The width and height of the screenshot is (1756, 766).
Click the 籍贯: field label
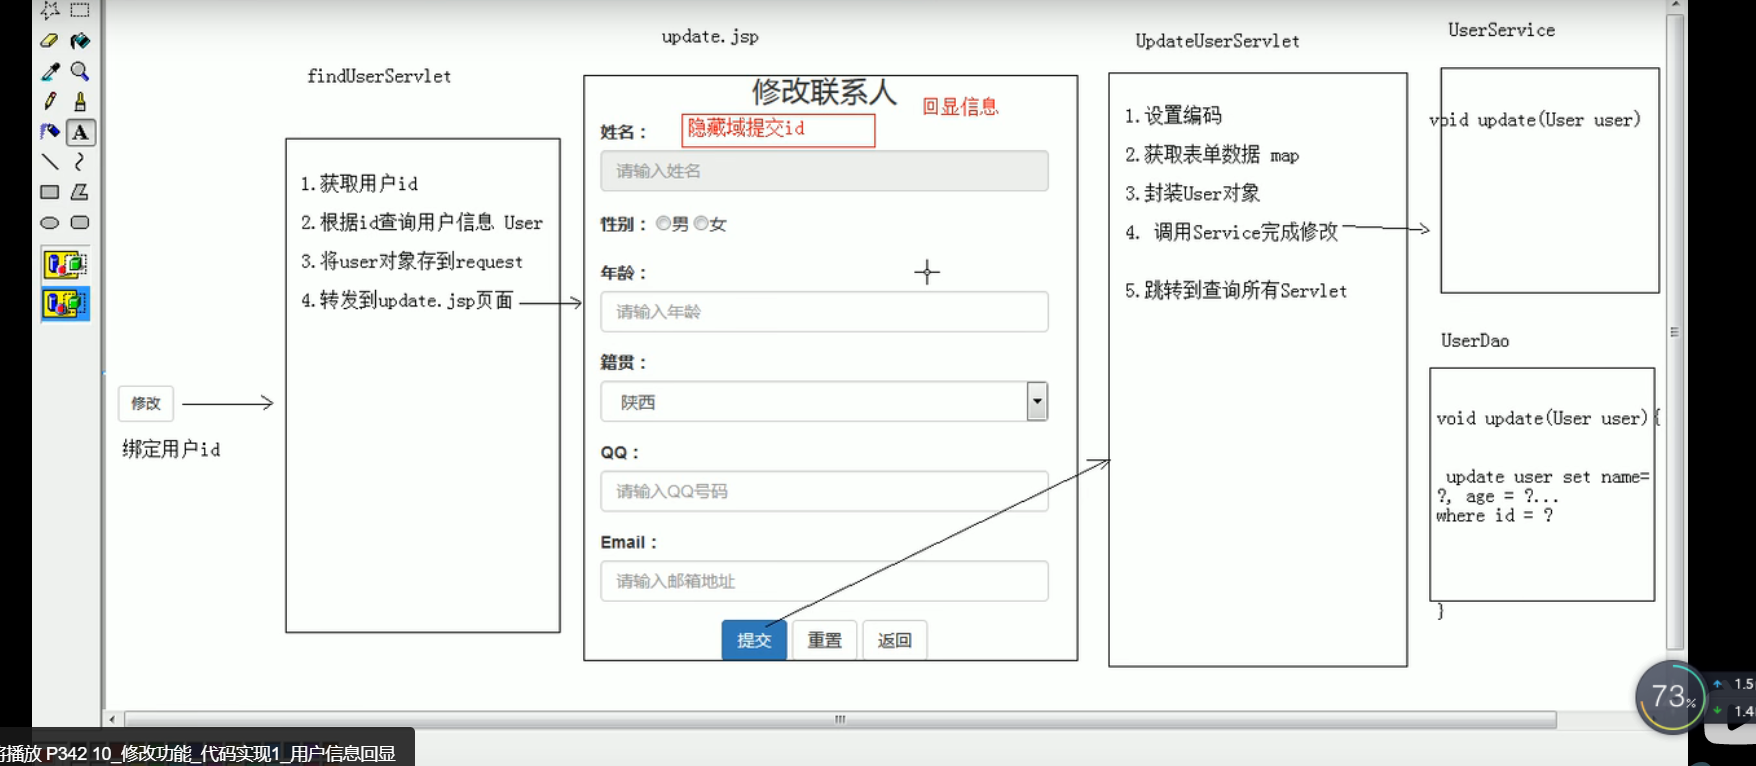623,362
